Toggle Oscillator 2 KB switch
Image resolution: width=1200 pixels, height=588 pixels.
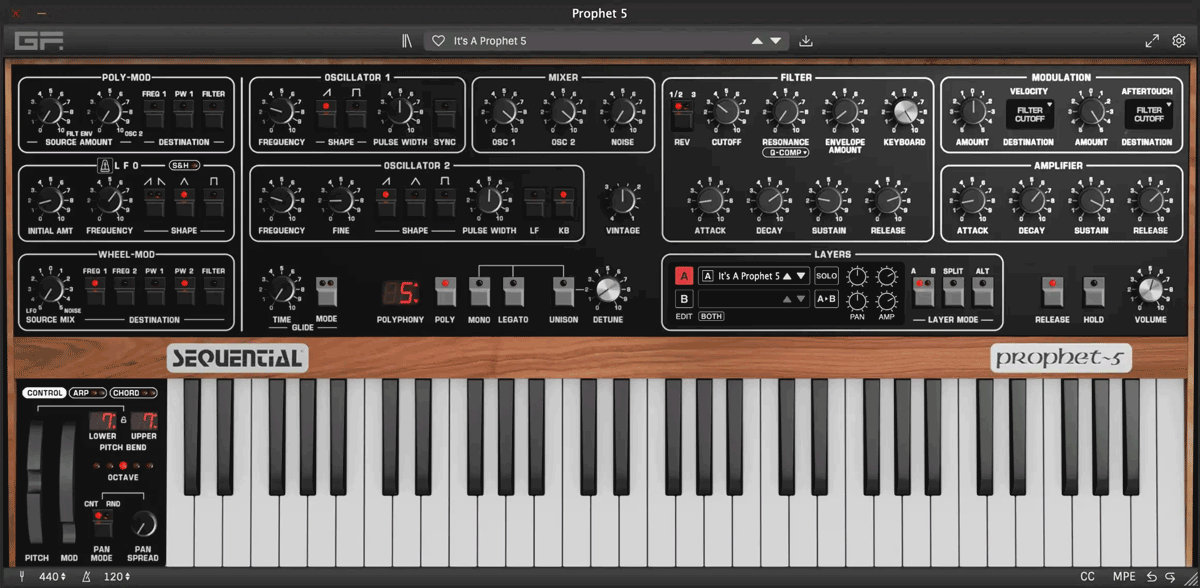[x=565, y=202]
